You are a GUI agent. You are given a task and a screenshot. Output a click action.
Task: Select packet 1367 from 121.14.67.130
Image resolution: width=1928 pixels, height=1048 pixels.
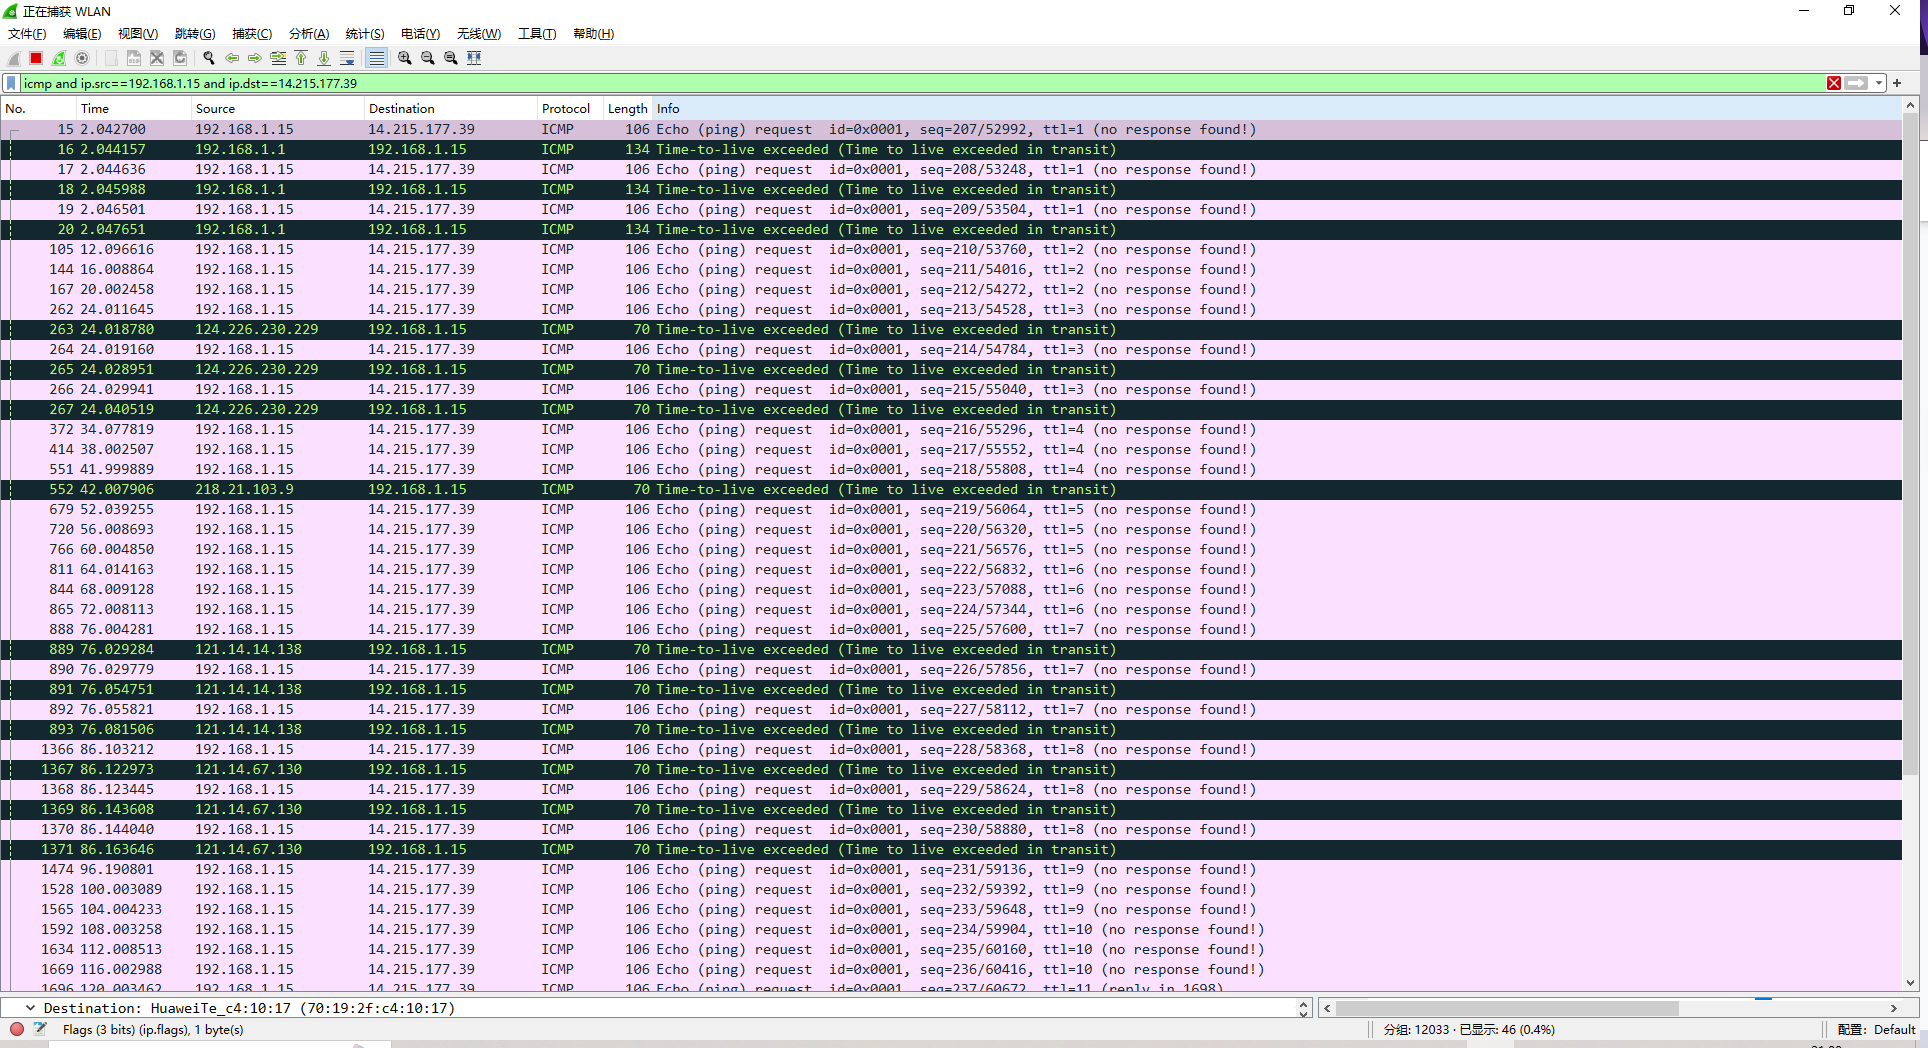click(951, 769)
